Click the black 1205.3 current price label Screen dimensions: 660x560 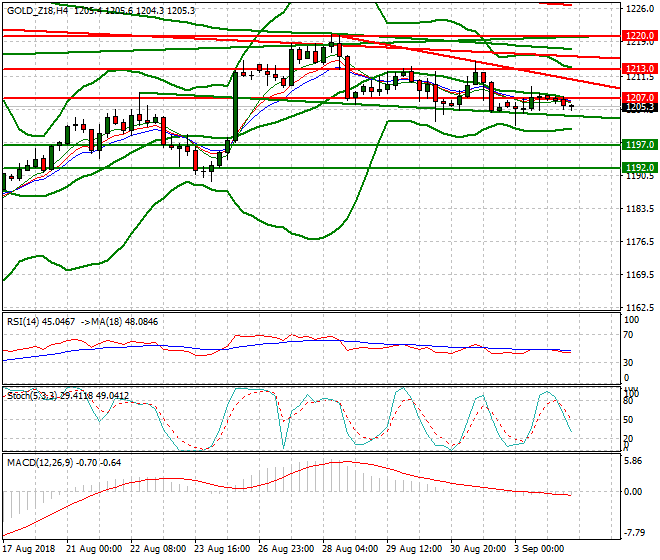(x=639, y=107)
